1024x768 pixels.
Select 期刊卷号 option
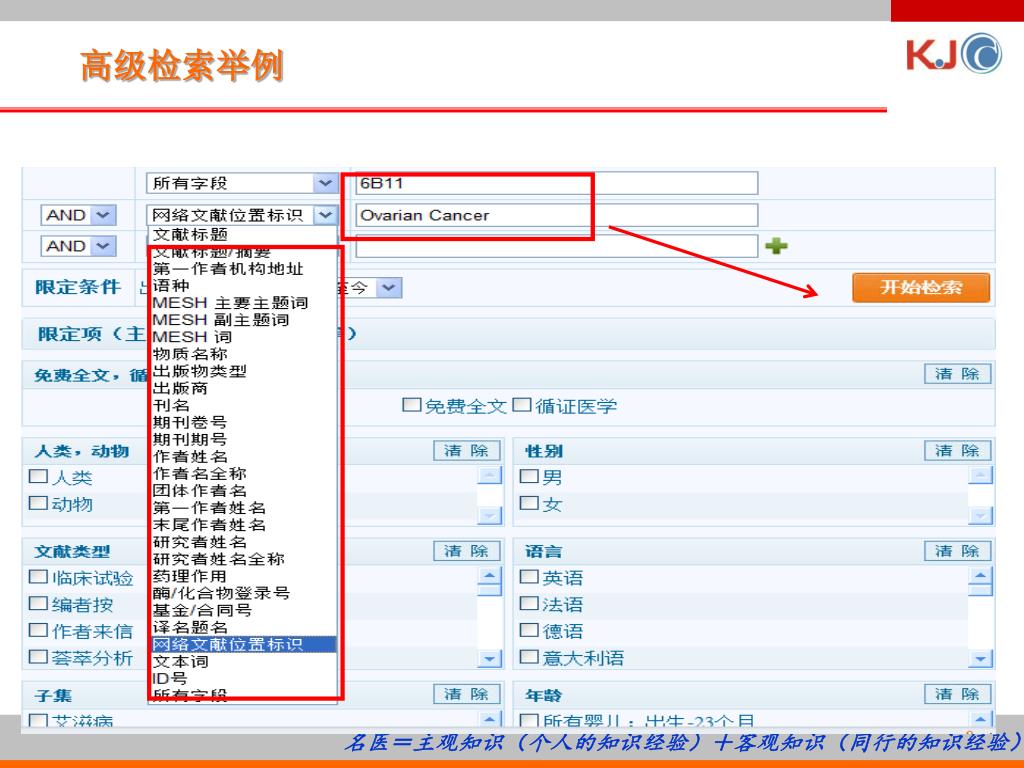point(190,422)
